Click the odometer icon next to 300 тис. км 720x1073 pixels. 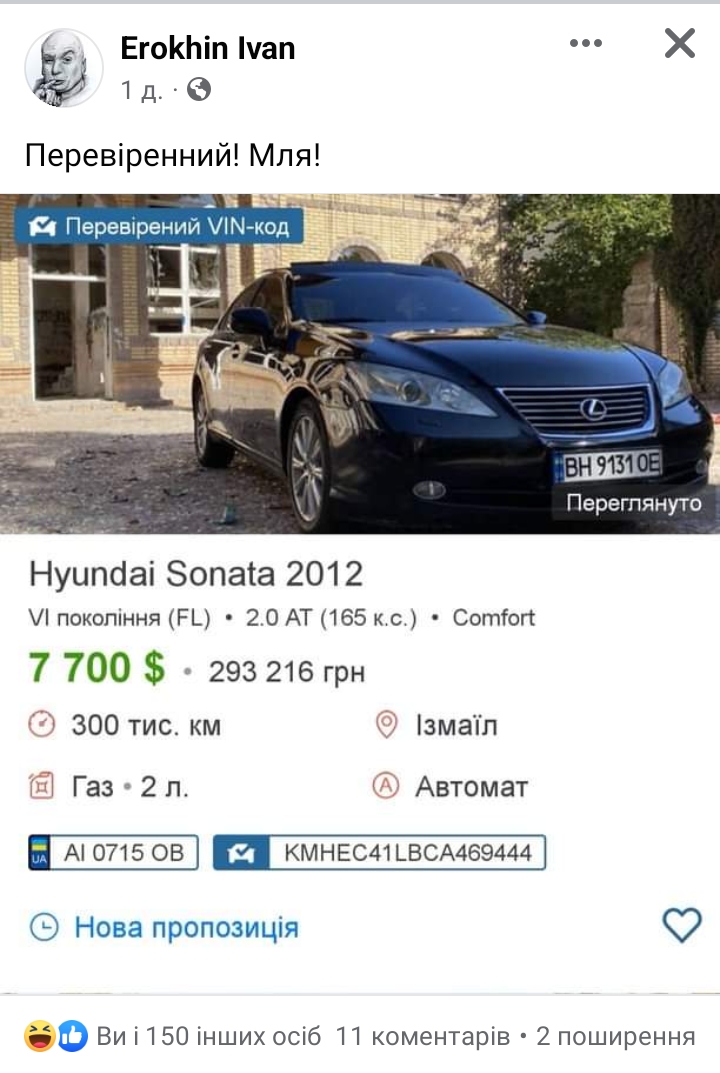pos(42,725)
